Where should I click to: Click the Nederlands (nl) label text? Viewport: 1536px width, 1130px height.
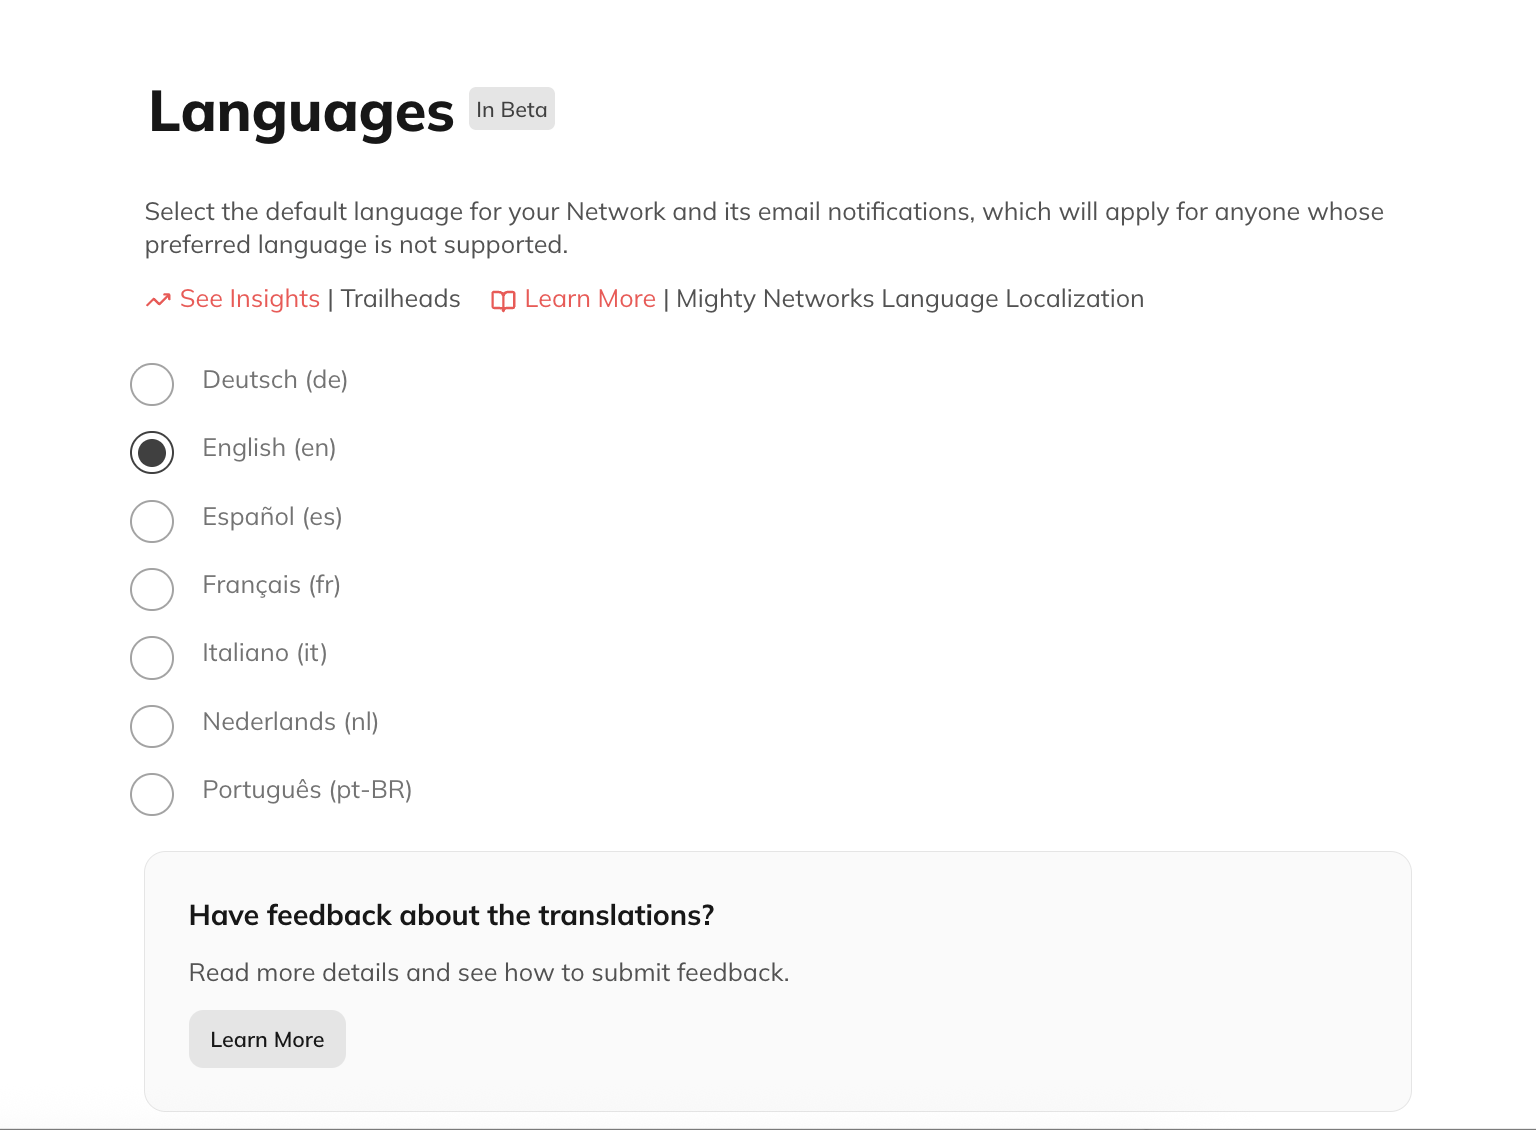[290, 722]
